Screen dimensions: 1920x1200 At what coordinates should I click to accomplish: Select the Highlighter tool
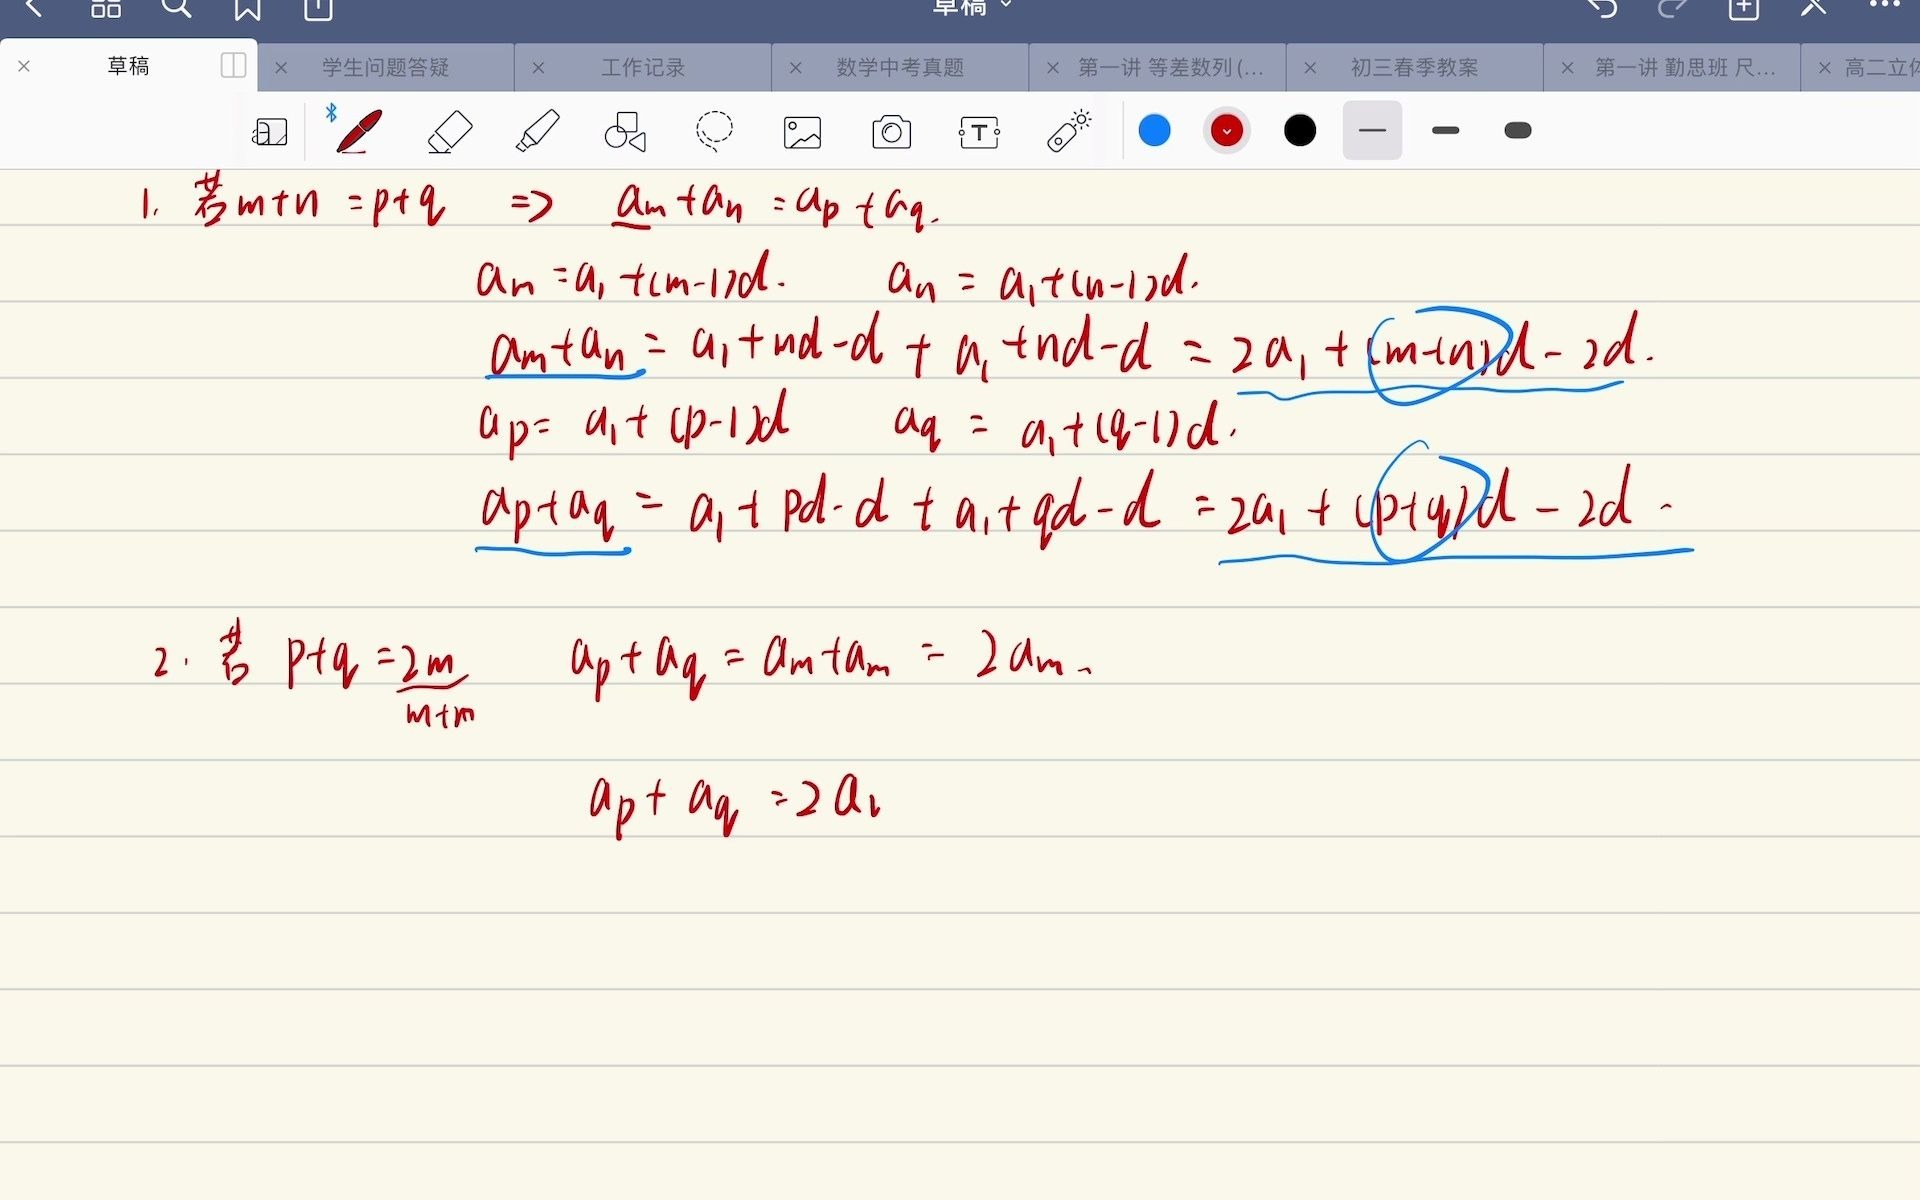[537, 131]
